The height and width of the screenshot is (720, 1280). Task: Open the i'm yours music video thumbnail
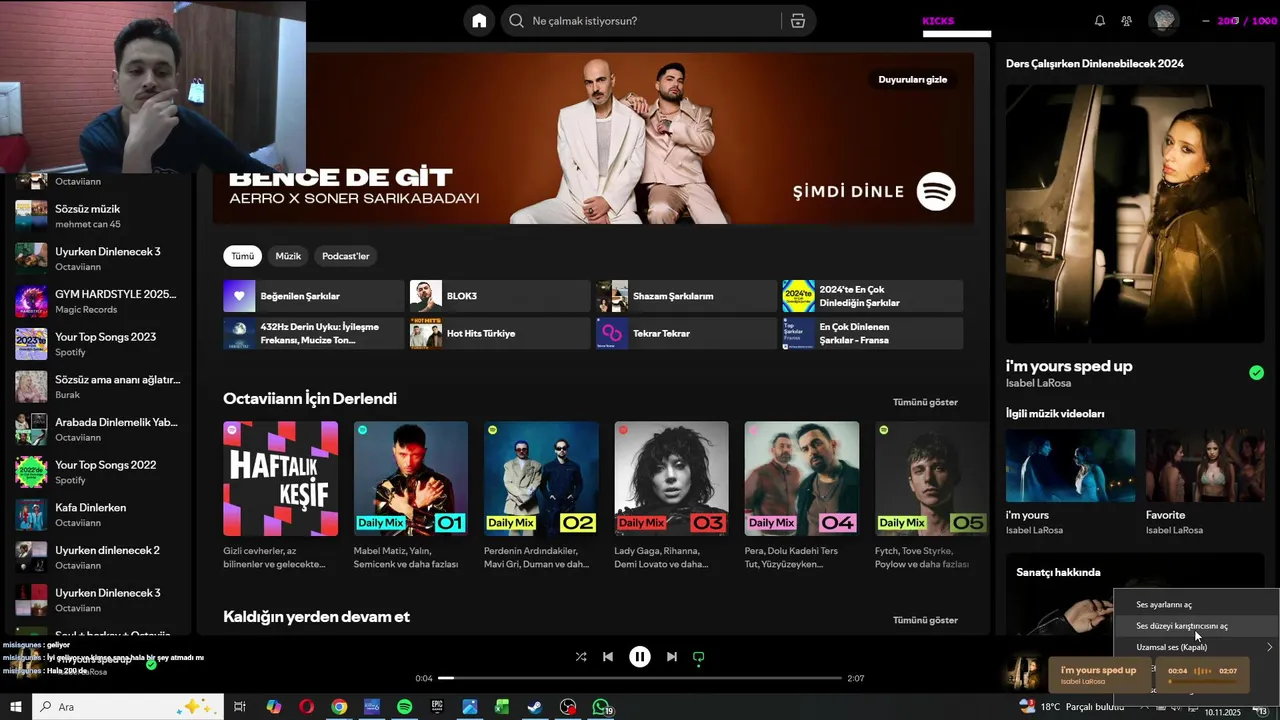(1070, 465)
